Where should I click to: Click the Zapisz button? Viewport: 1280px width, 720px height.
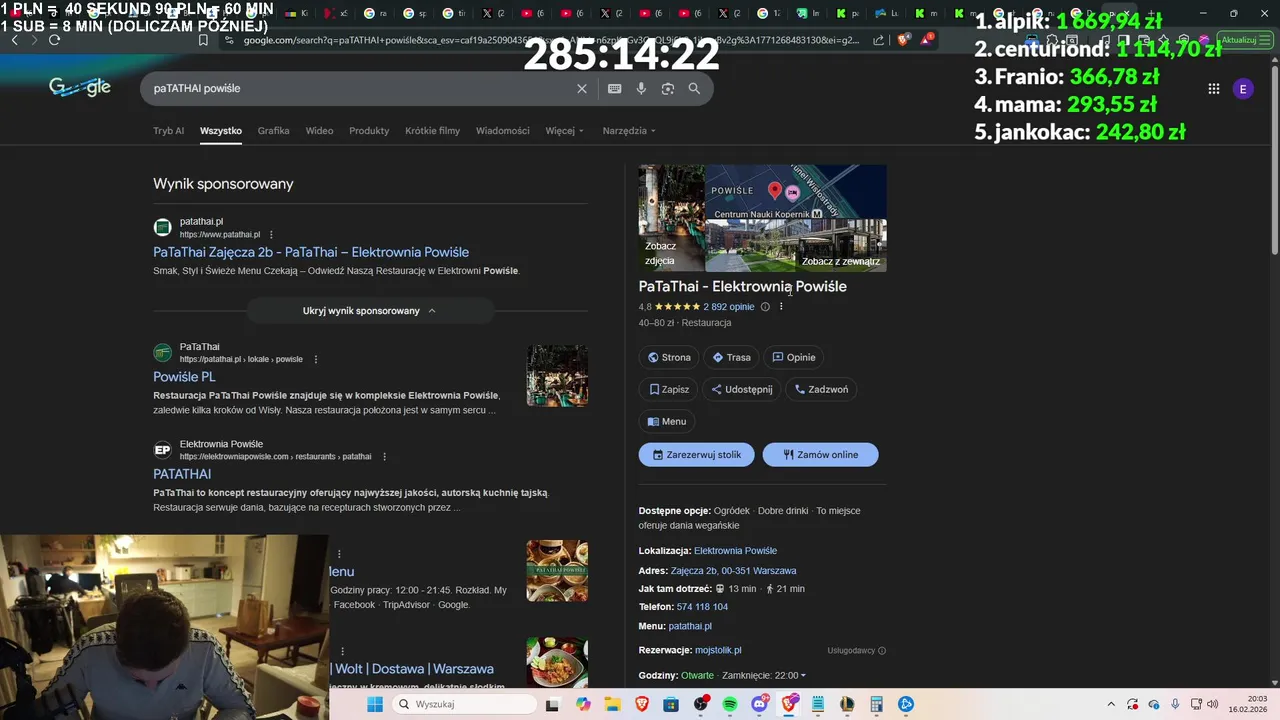pyautogui.click(x=669, y=389)
